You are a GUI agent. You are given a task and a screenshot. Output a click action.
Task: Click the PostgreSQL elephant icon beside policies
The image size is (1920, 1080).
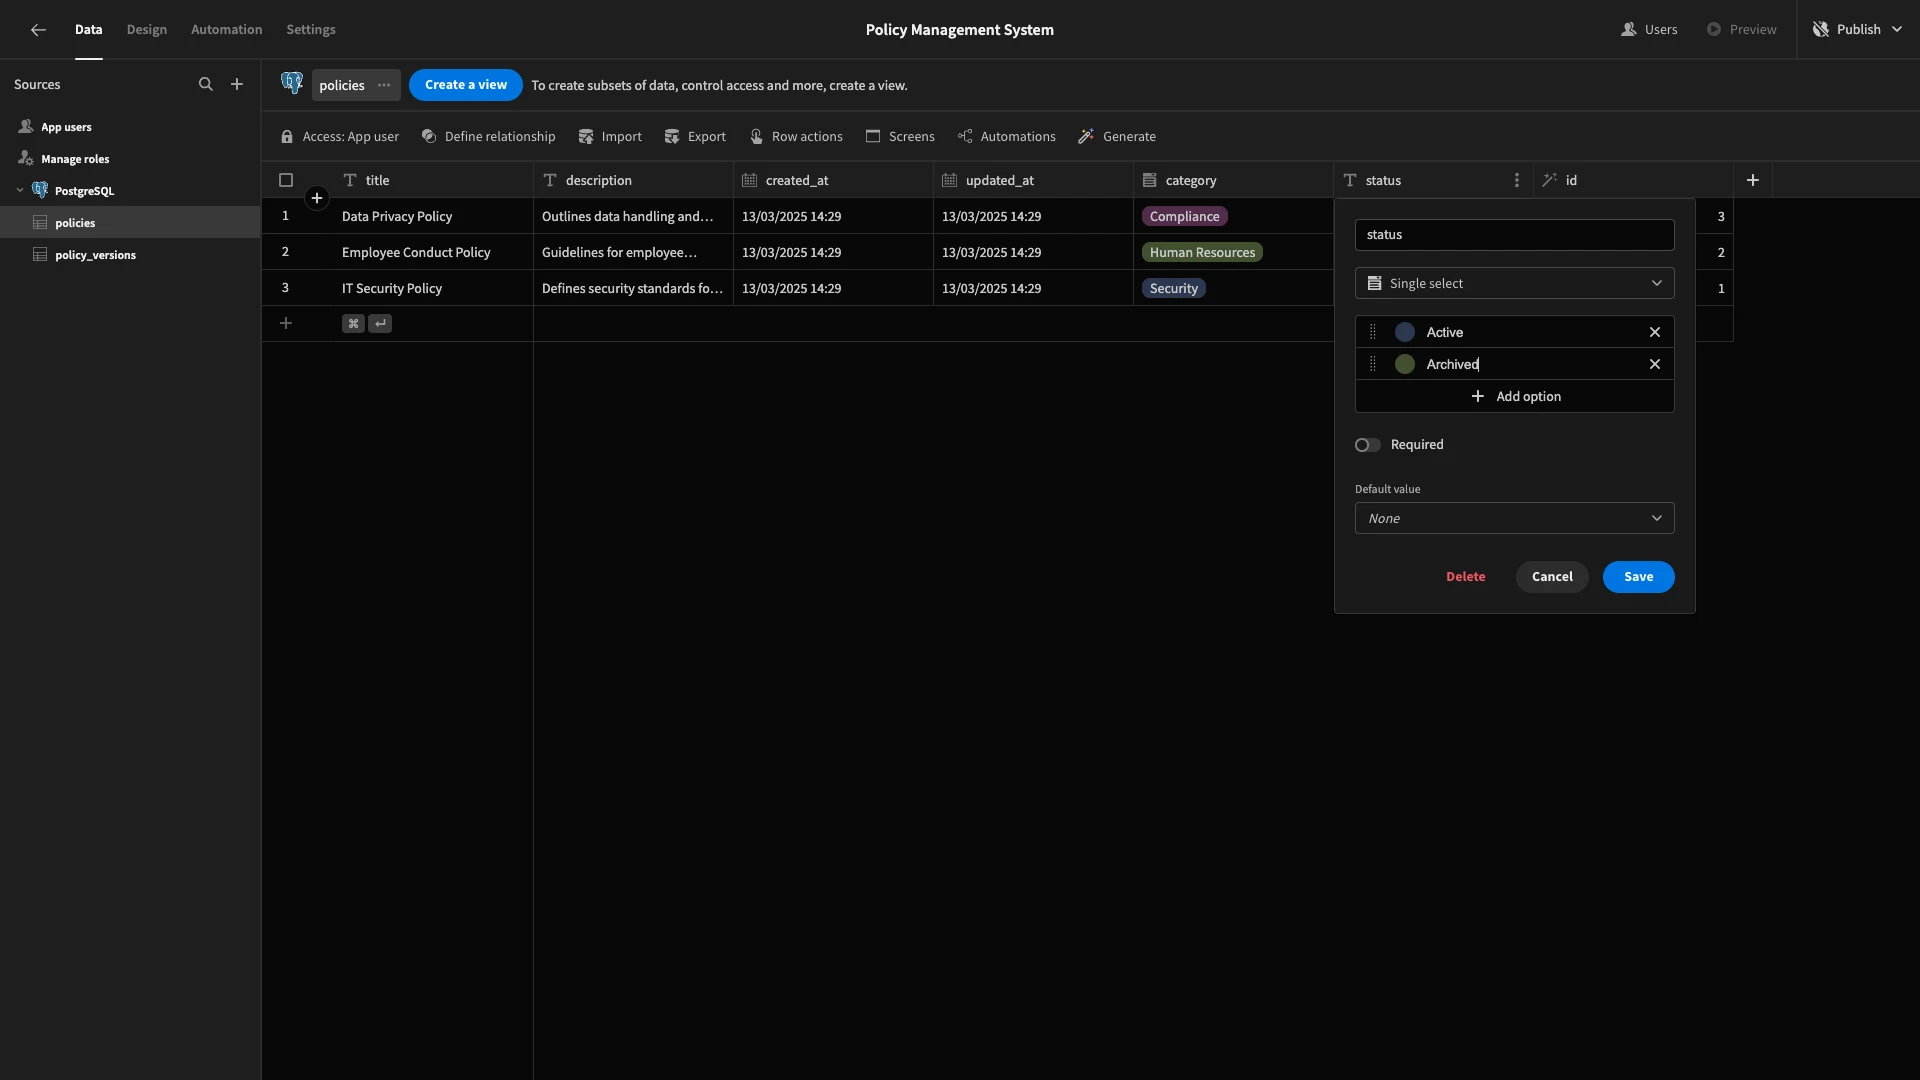(x=292, y=84)
